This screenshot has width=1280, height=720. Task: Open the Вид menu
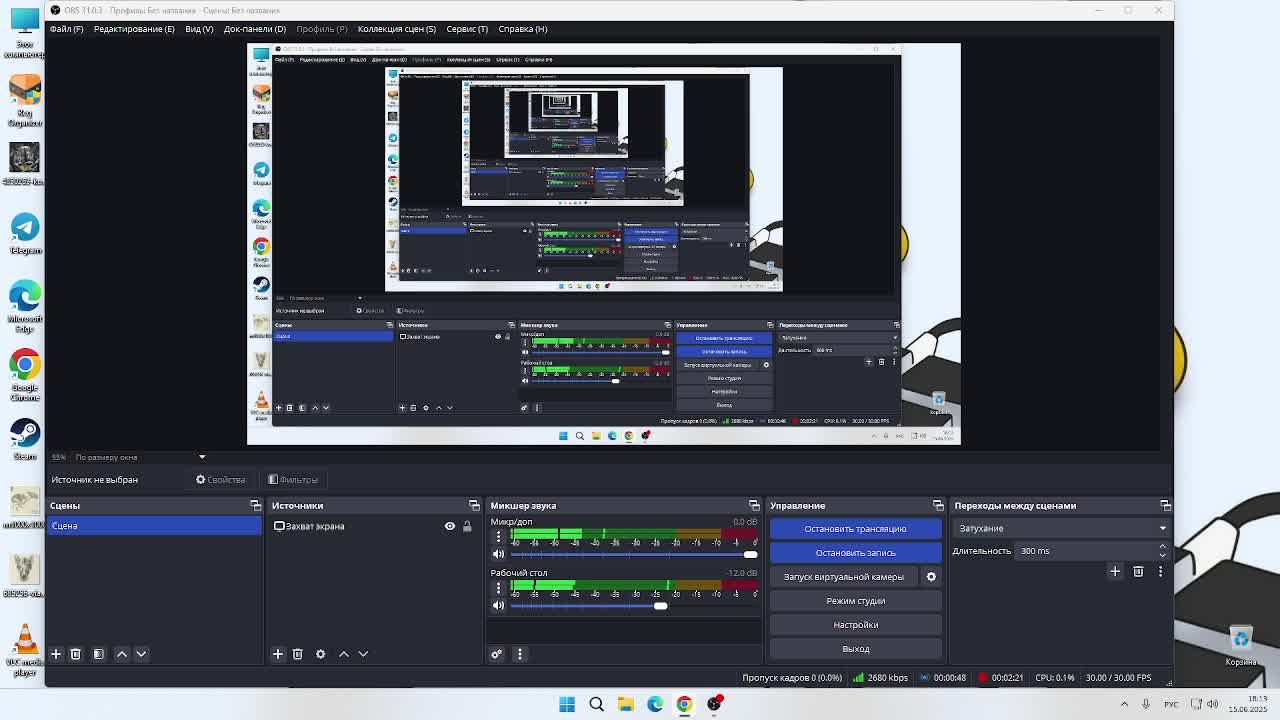click(199, 29)
